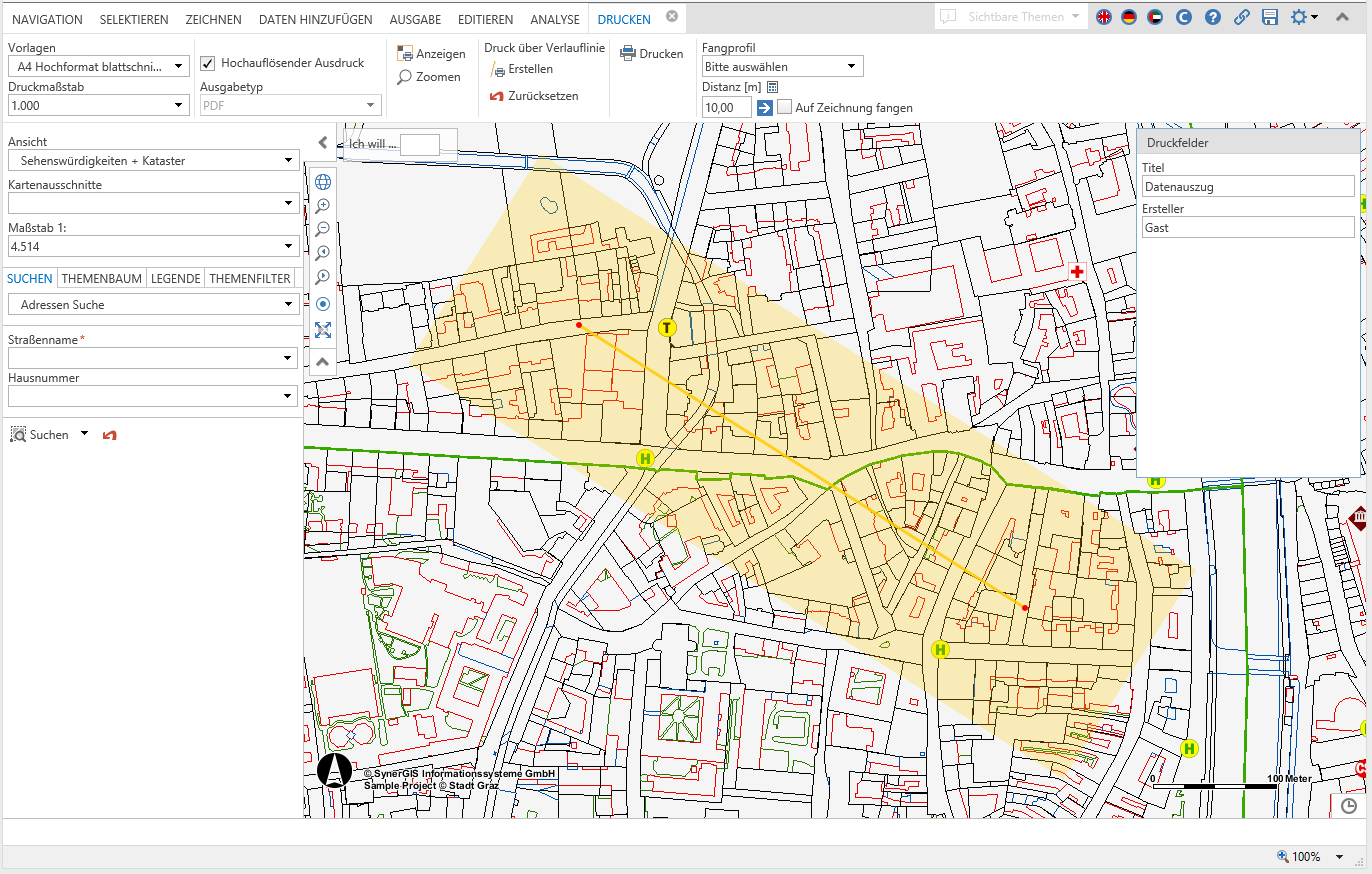Open the Ansicht view dropdown

(x=153, y=160)
